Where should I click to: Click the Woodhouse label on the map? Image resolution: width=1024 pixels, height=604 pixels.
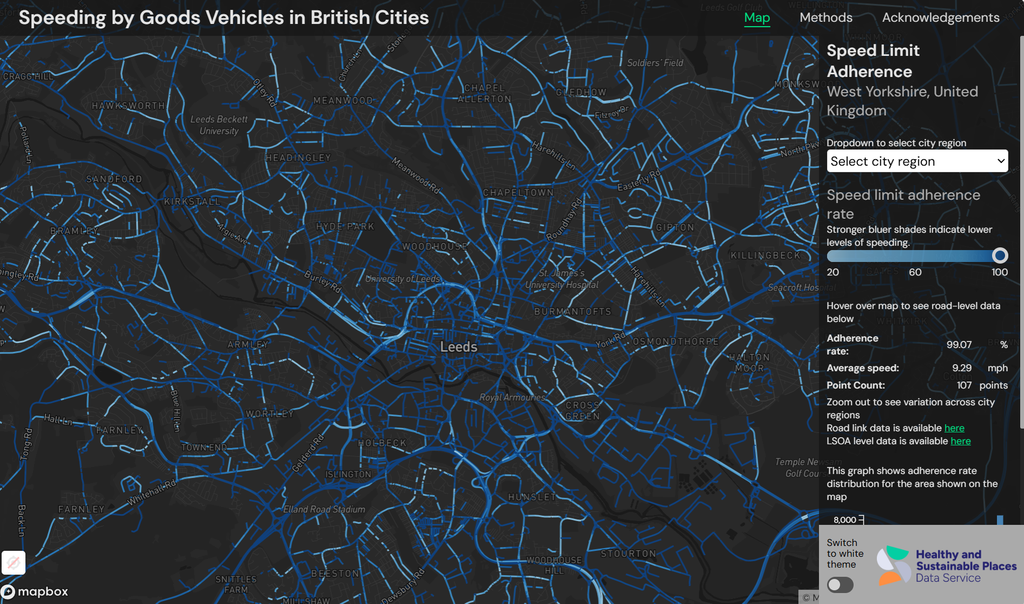[x=434, y=247]
